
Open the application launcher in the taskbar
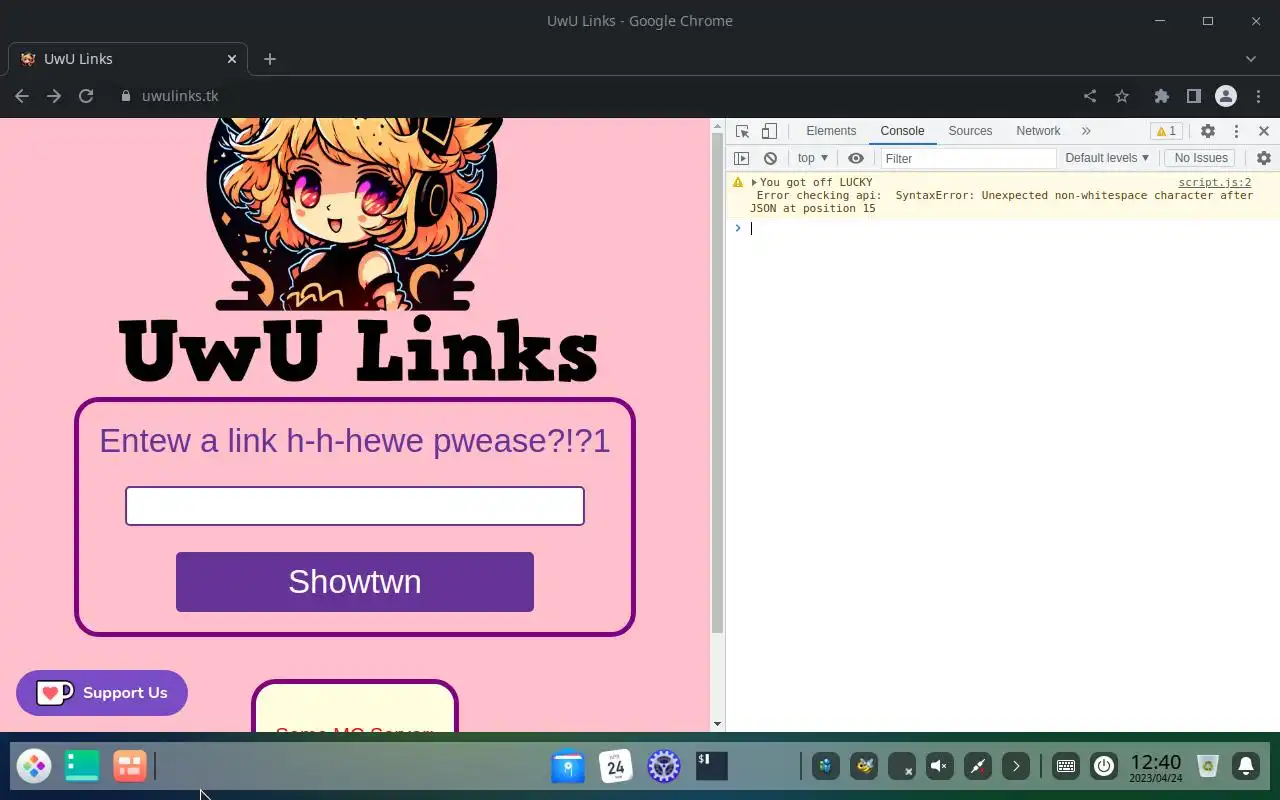(x=34, y=767)
